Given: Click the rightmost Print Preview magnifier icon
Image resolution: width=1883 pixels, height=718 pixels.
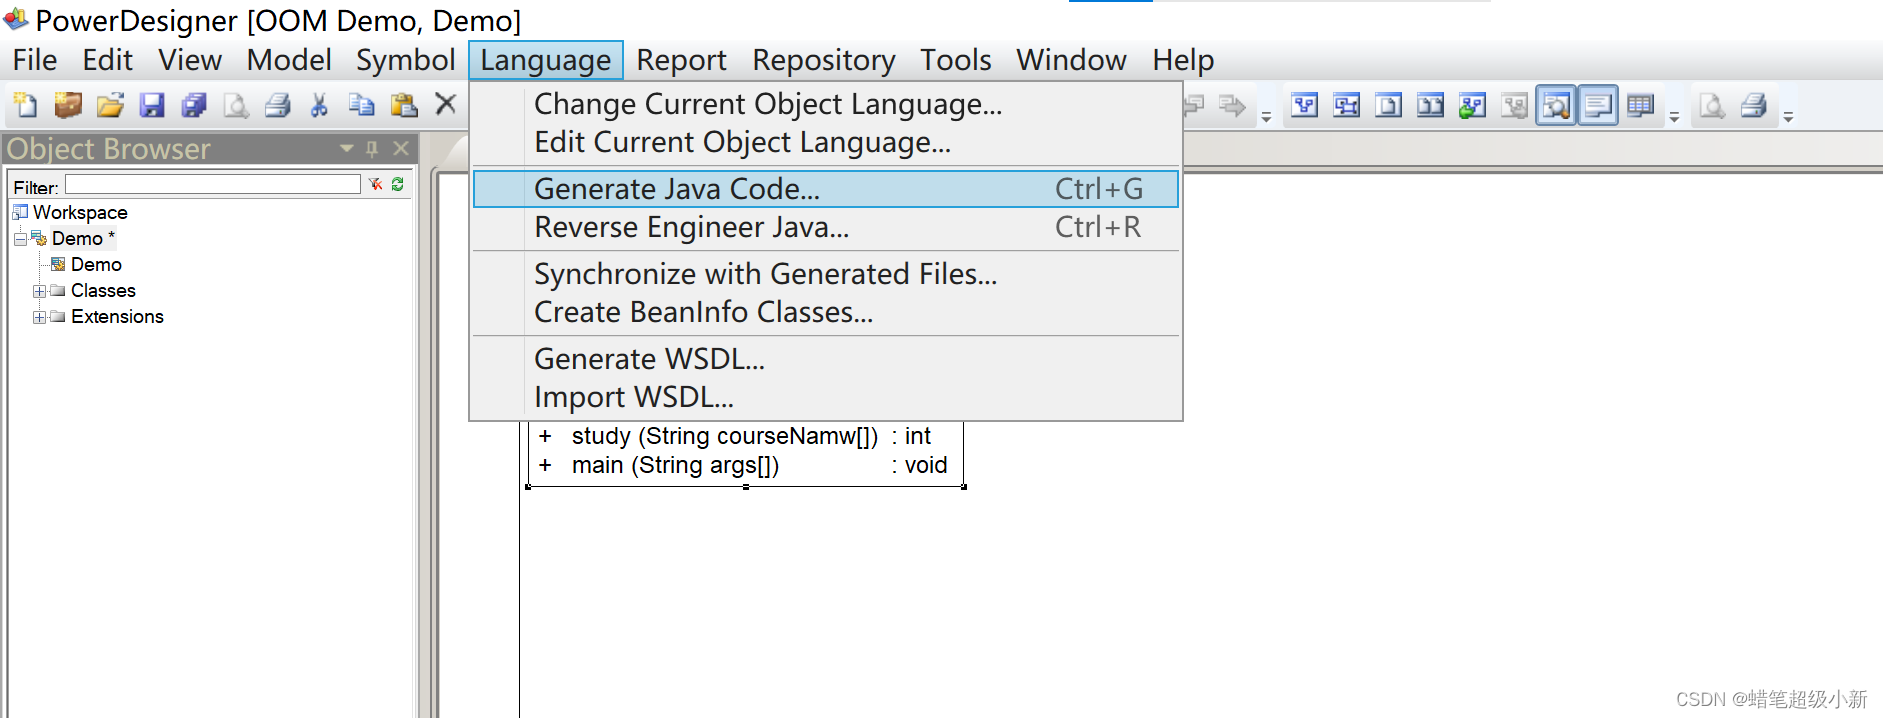Looking at the screenshot, I should click(1712, 105).
